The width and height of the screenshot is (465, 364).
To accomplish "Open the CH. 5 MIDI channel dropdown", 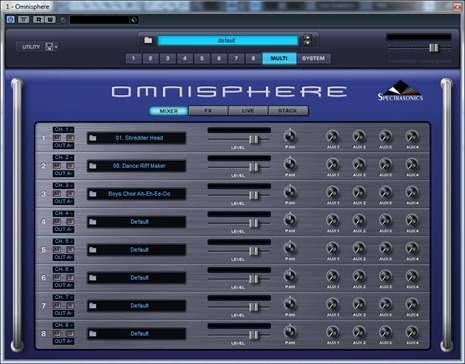I will pos(63,242).
